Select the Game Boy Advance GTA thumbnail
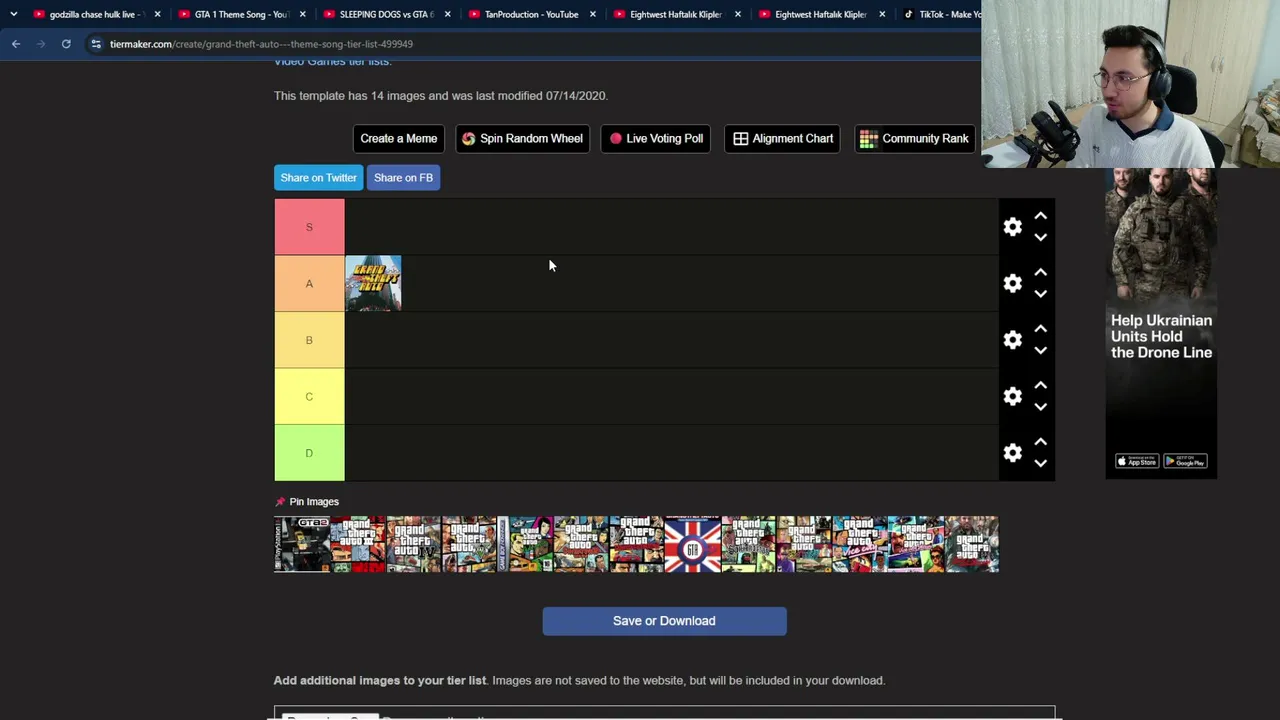 (x=525, y=544)
